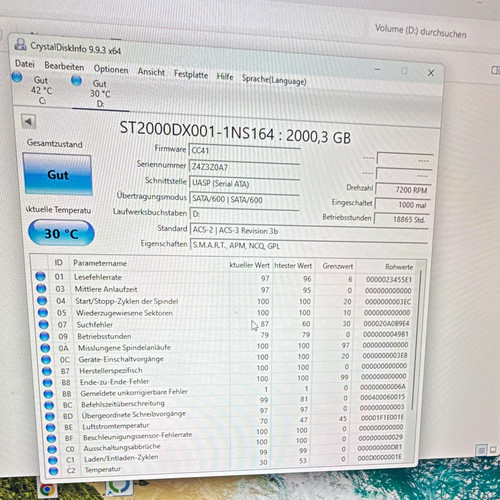Click the blue health icon of drive C:
This screenshot has width=500, height=500.
click(17, 77)
